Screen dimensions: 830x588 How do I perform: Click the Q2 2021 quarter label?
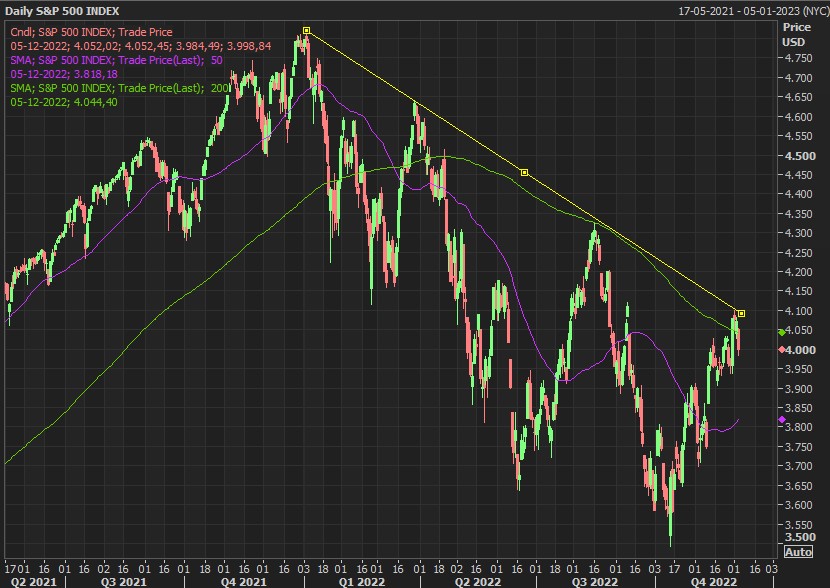[x=33, y=582]
